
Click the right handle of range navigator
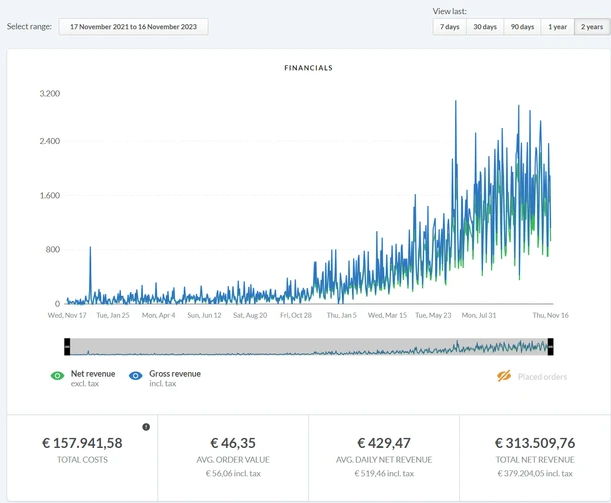click(551, 346)
